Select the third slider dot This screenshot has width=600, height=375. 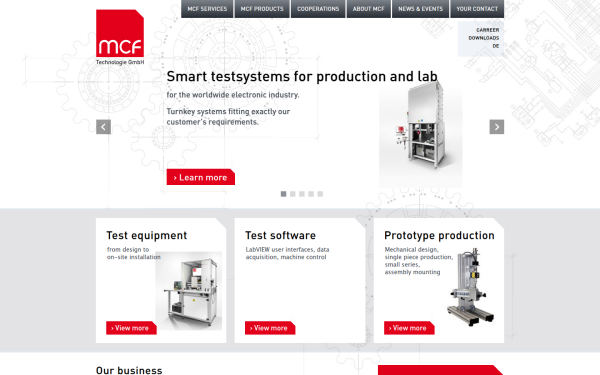click(x=302, y=194)
